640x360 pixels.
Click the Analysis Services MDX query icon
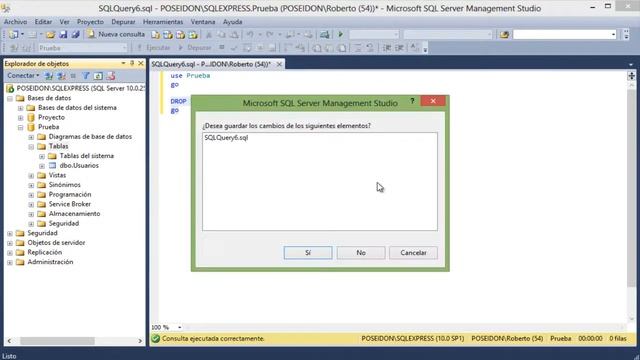(x=168, y=35)
